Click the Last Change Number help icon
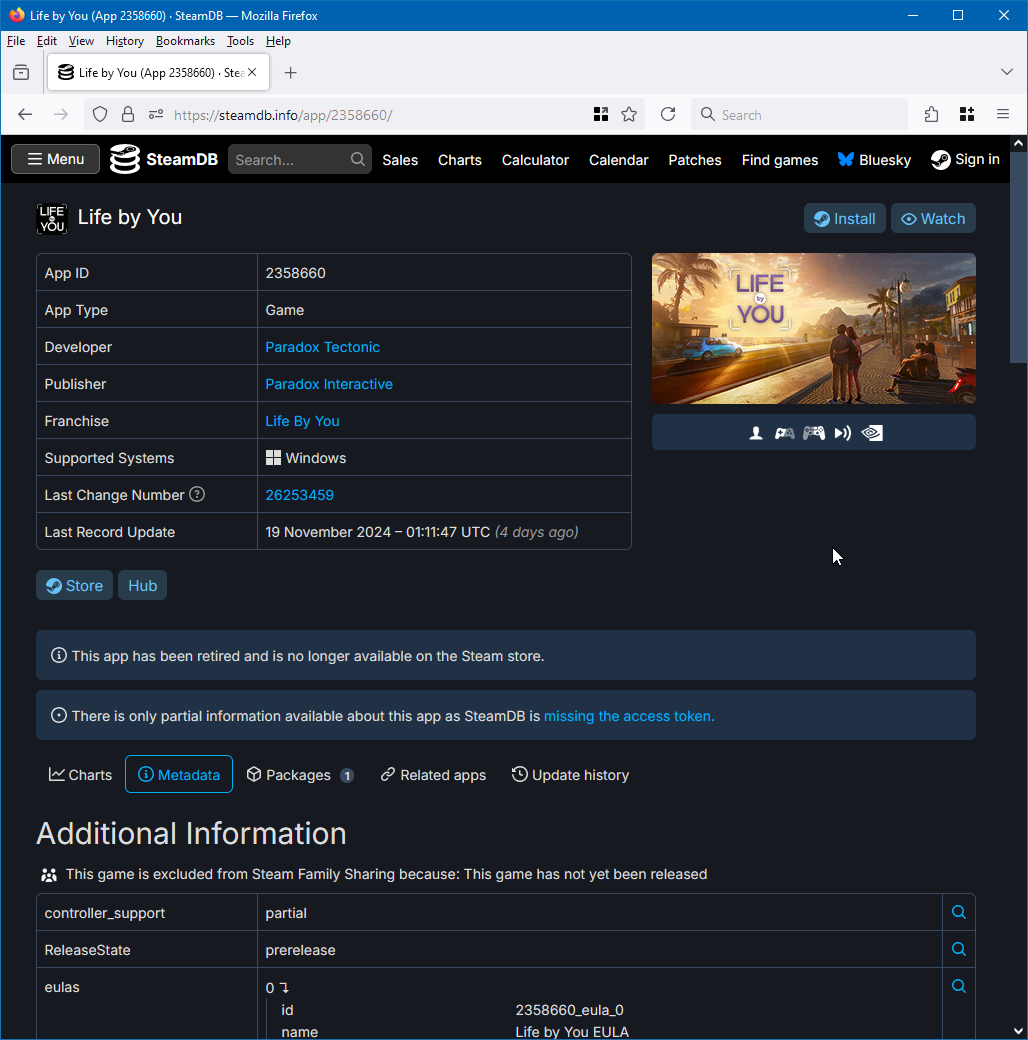The image size is (1028, 1040). pos(197,494)
